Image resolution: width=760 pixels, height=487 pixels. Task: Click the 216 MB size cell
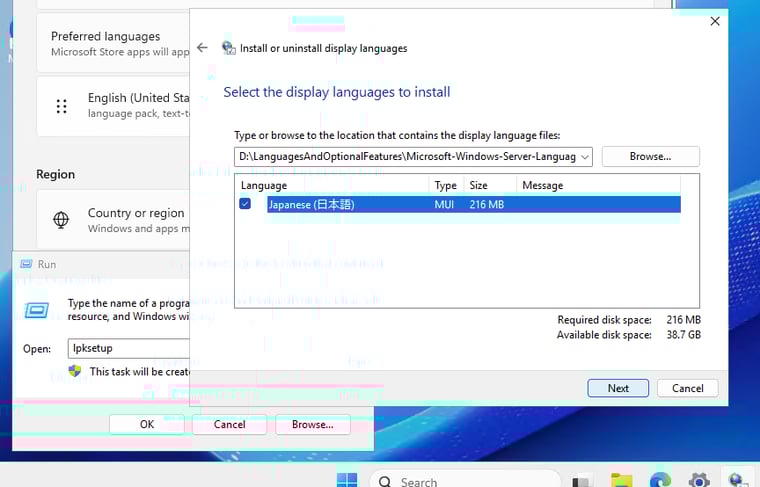(487, 204)
